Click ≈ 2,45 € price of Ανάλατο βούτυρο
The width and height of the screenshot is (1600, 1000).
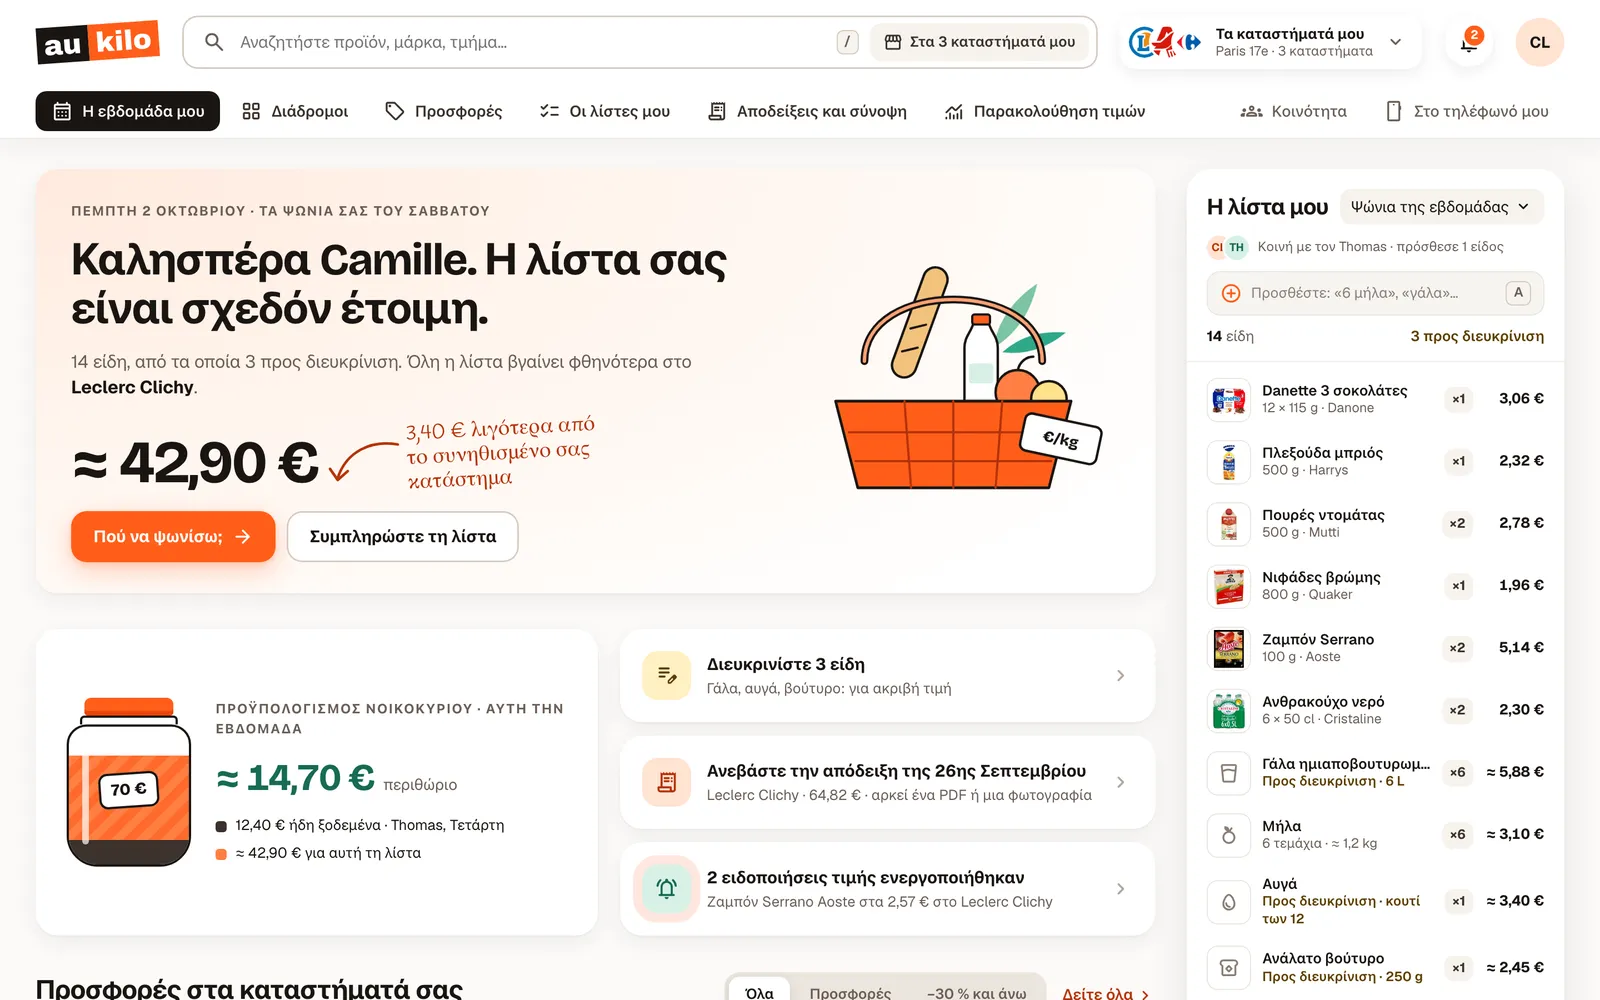tap(1515, 967)
